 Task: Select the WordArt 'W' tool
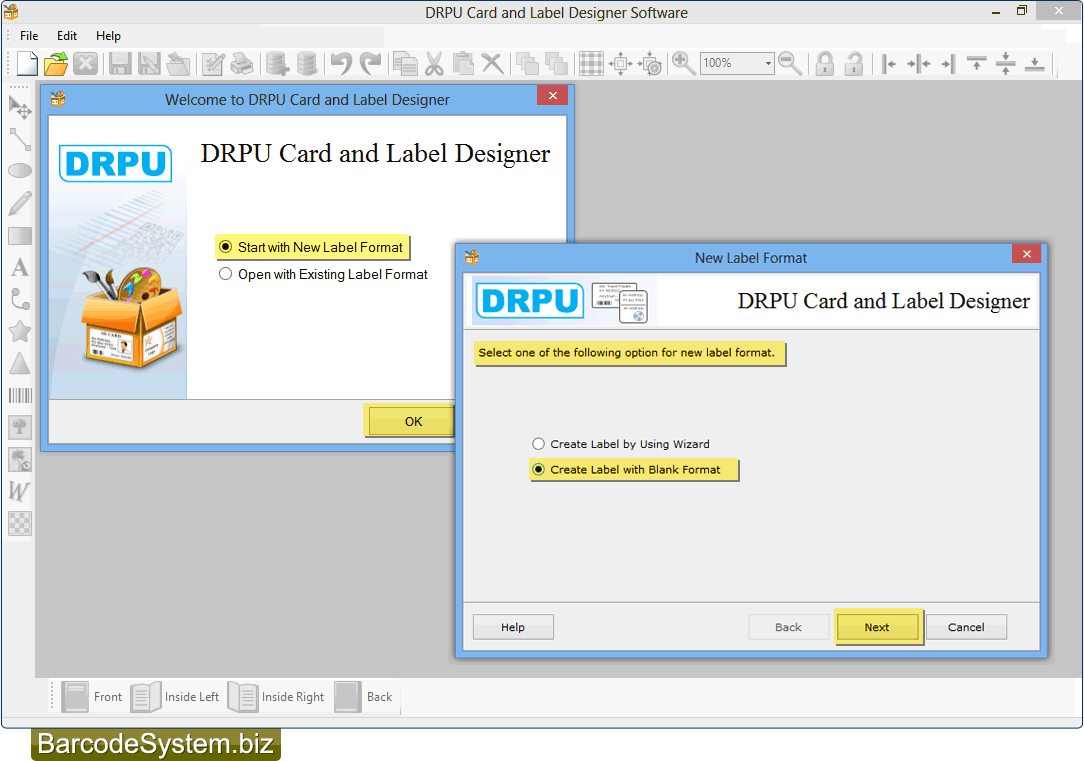point(19,491)
